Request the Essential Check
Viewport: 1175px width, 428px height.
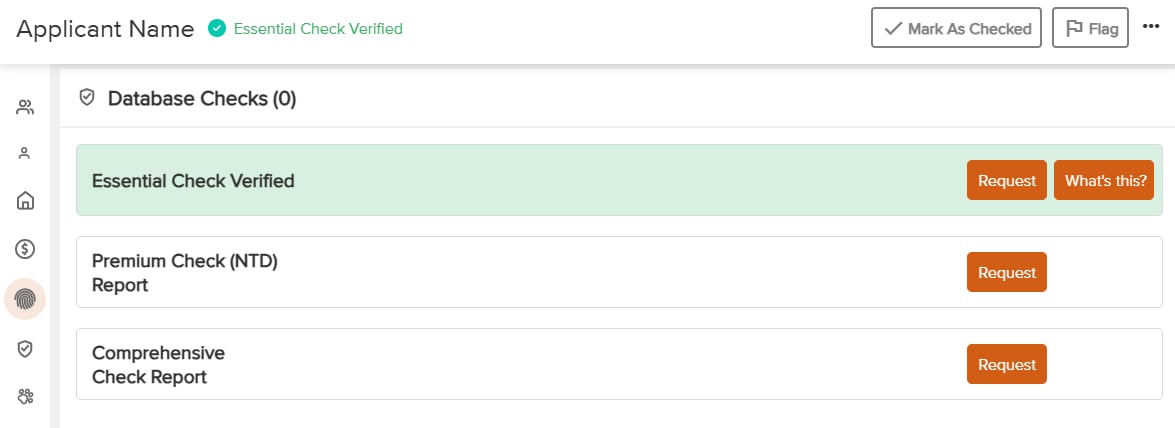[x=1006, y=180]
